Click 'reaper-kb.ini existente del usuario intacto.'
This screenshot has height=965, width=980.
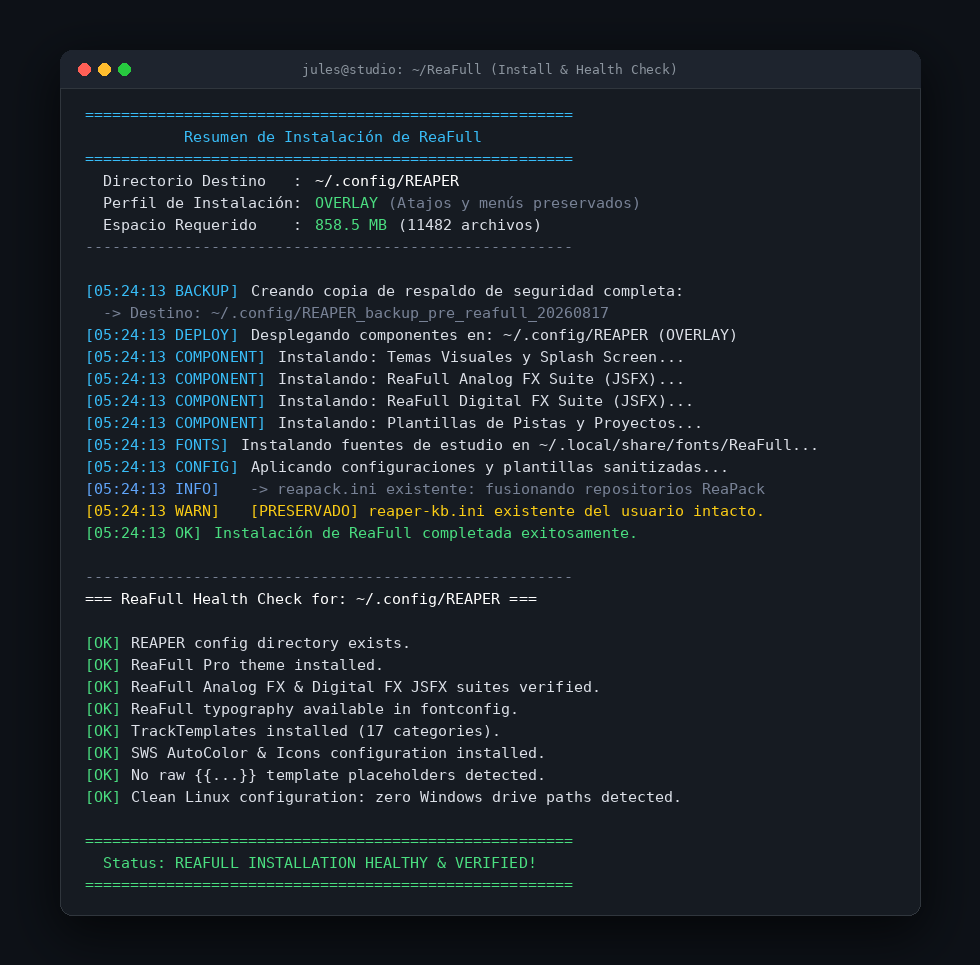click(x=566, y=511)
